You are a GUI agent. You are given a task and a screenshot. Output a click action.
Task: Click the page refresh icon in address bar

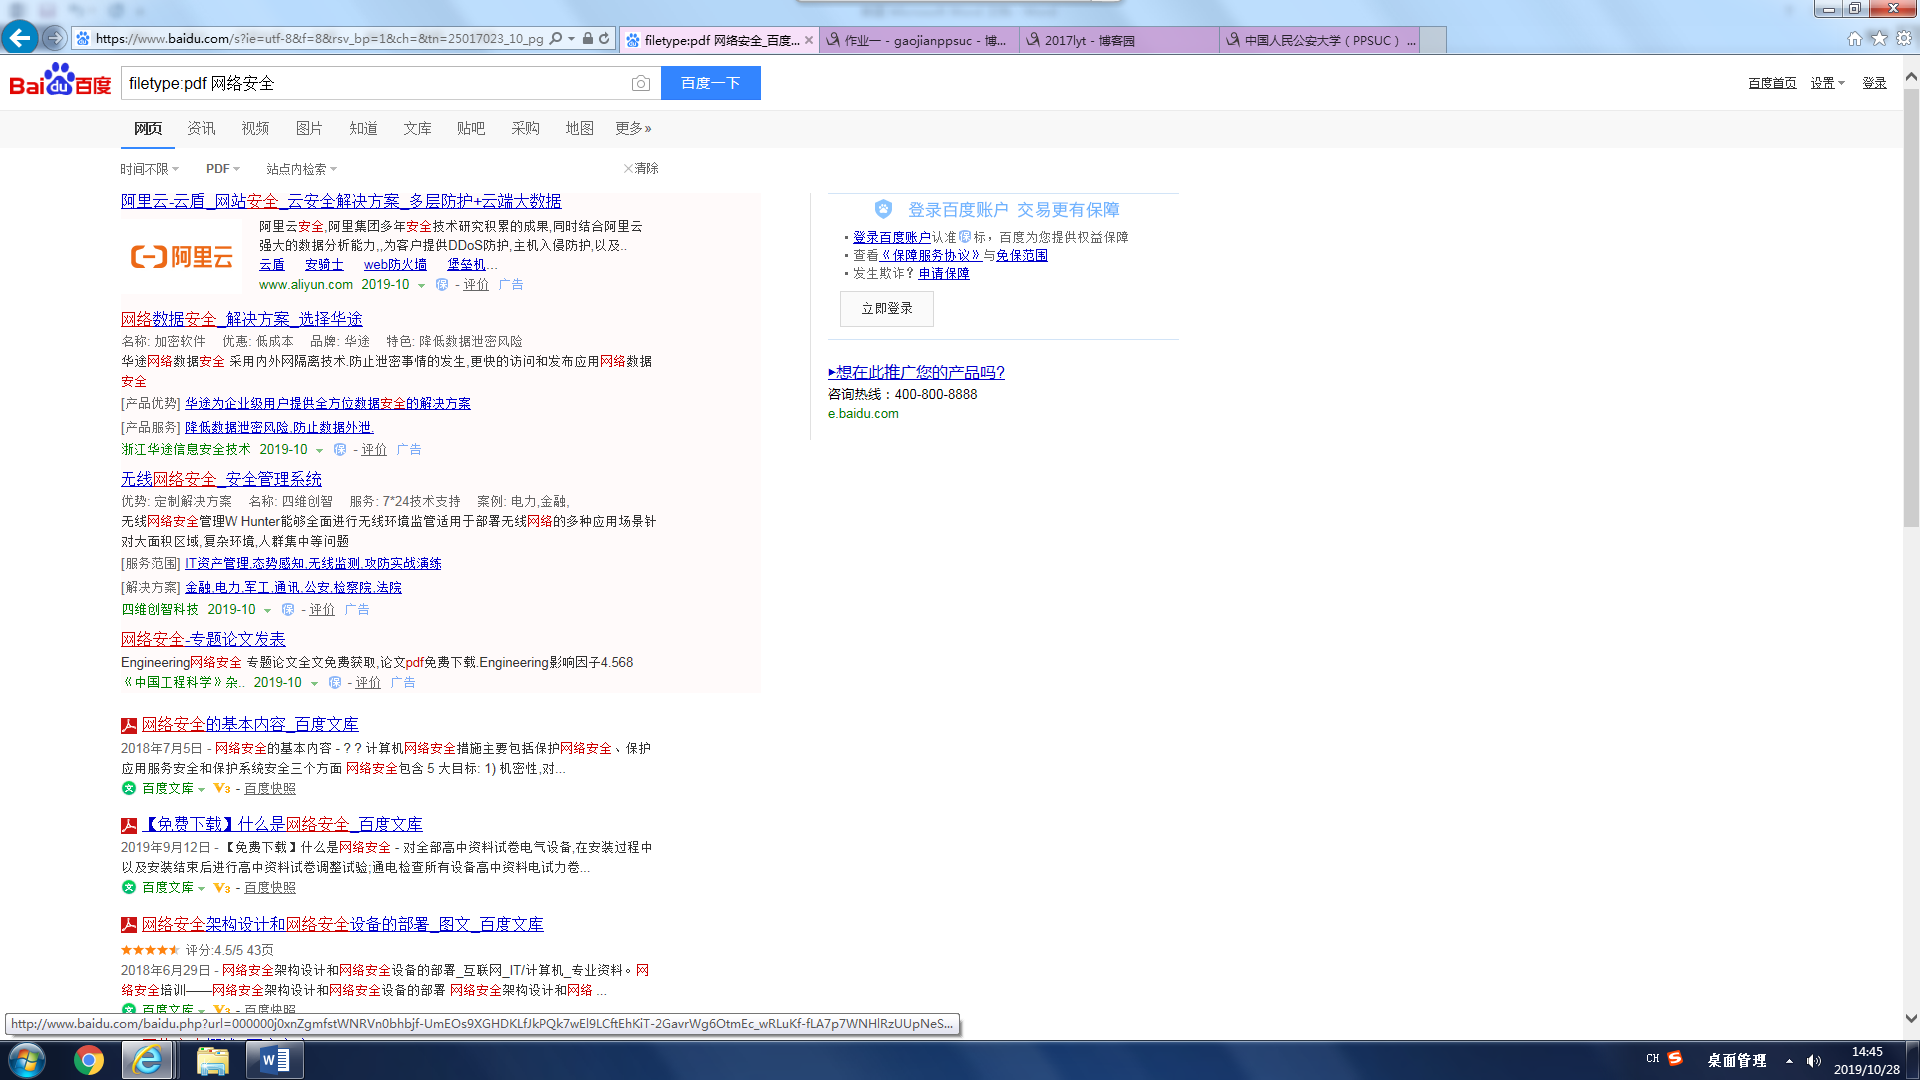pos(604,39)
